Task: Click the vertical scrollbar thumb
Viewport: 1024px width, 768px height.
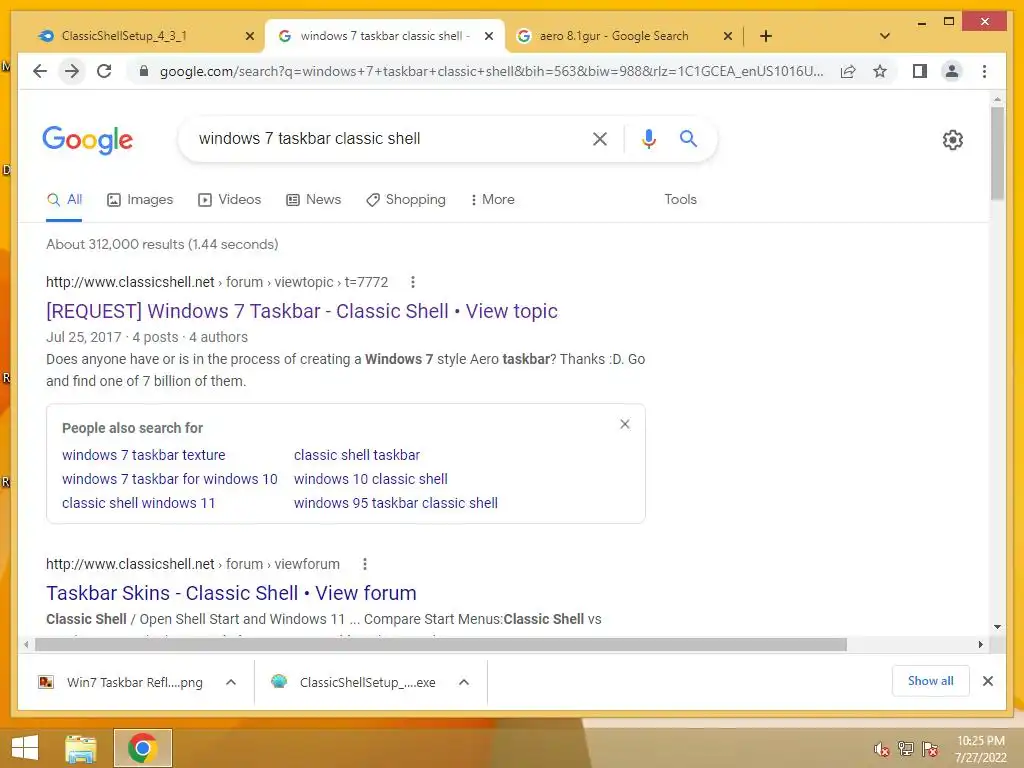Action: [x=997, y=153]
